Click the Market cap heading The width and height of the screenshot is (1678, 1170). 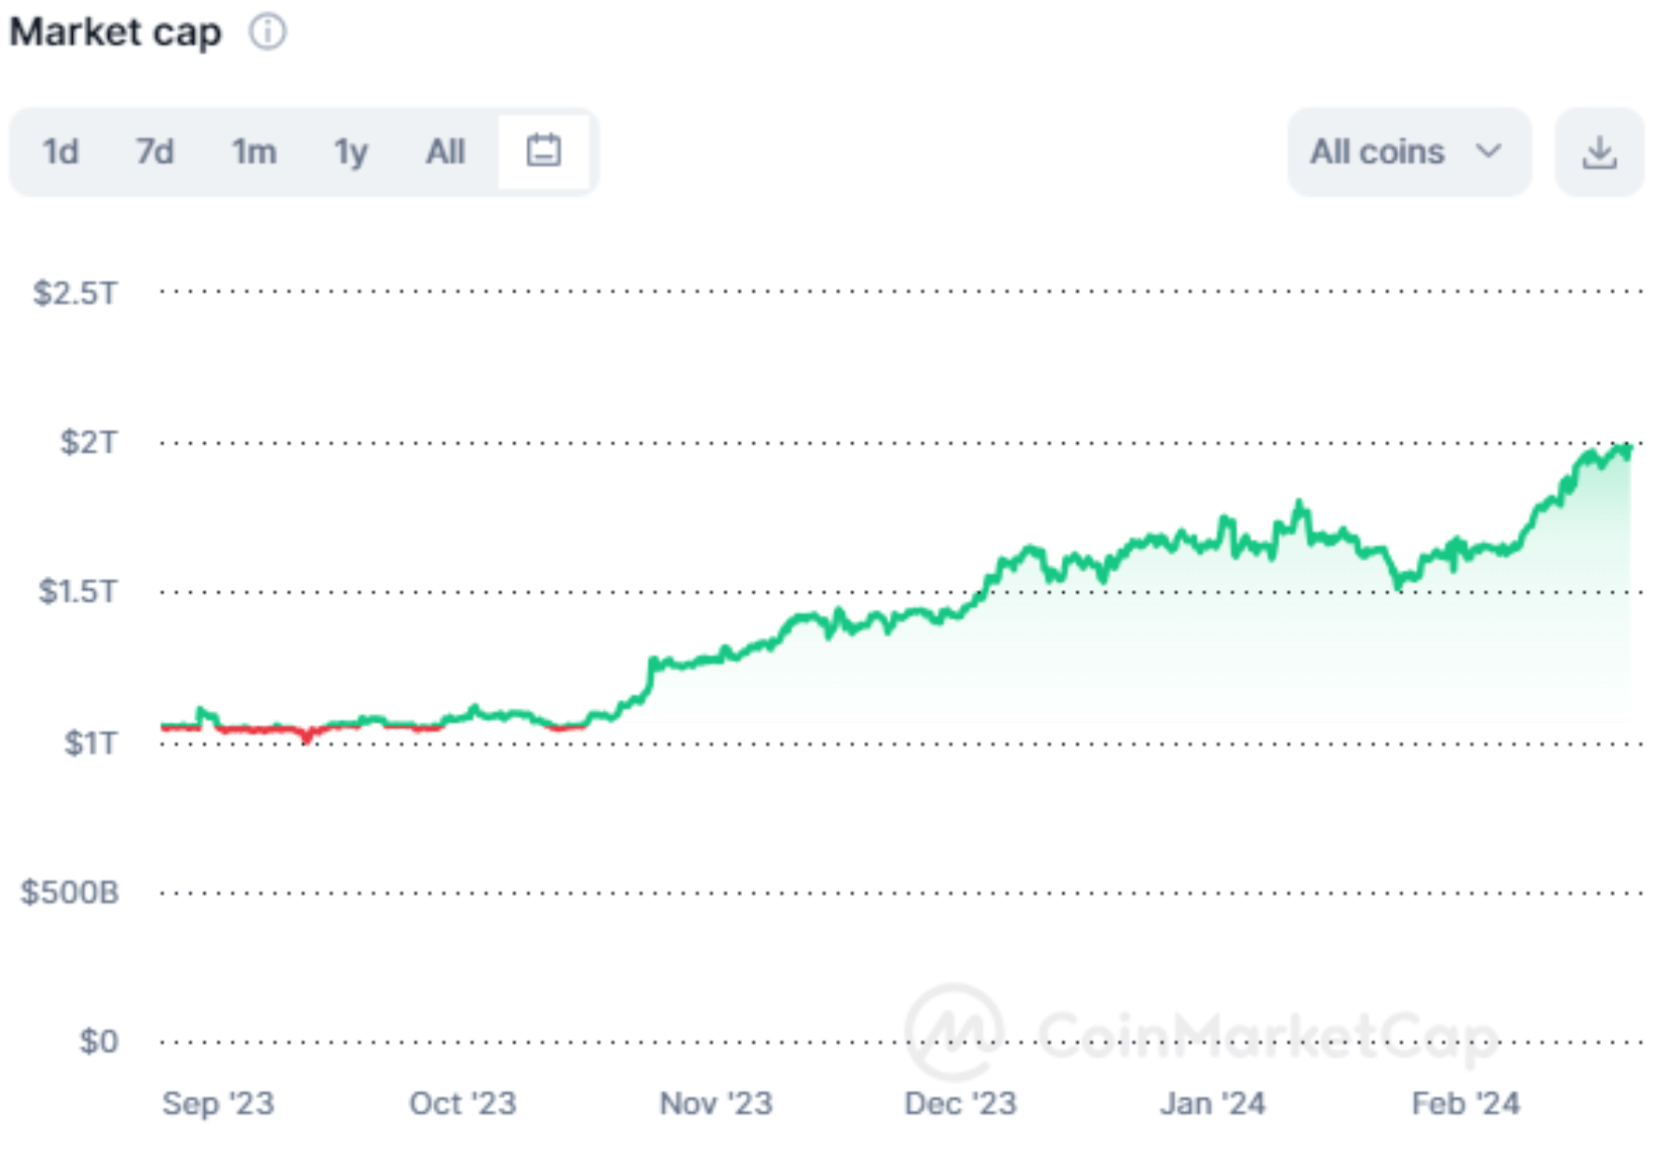tap(115, 31)
